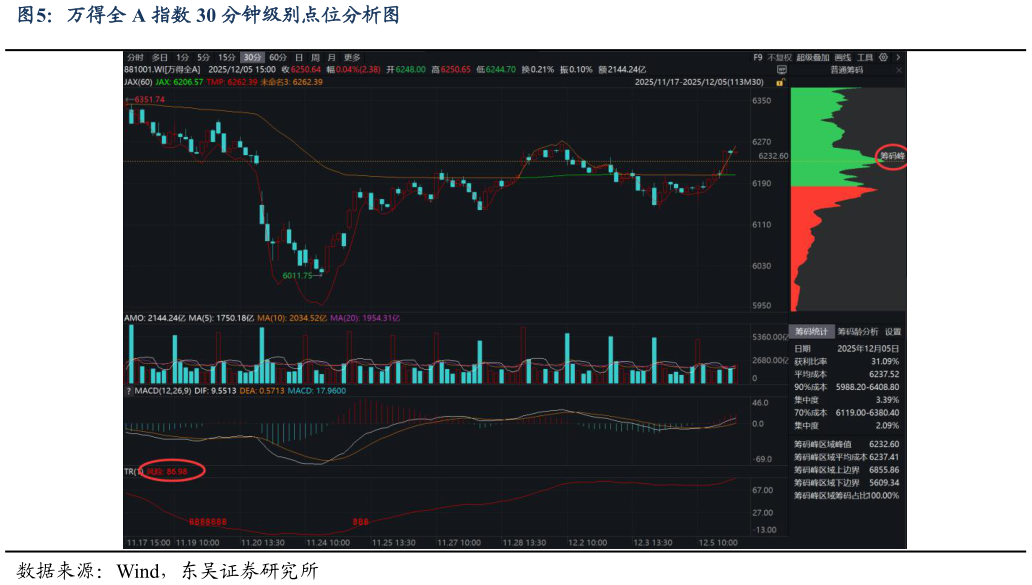Click the 获利比率 31.09% row
The height and width of the screenshot is (585, 1032).
pyautogui.click(x=846, y=361)
